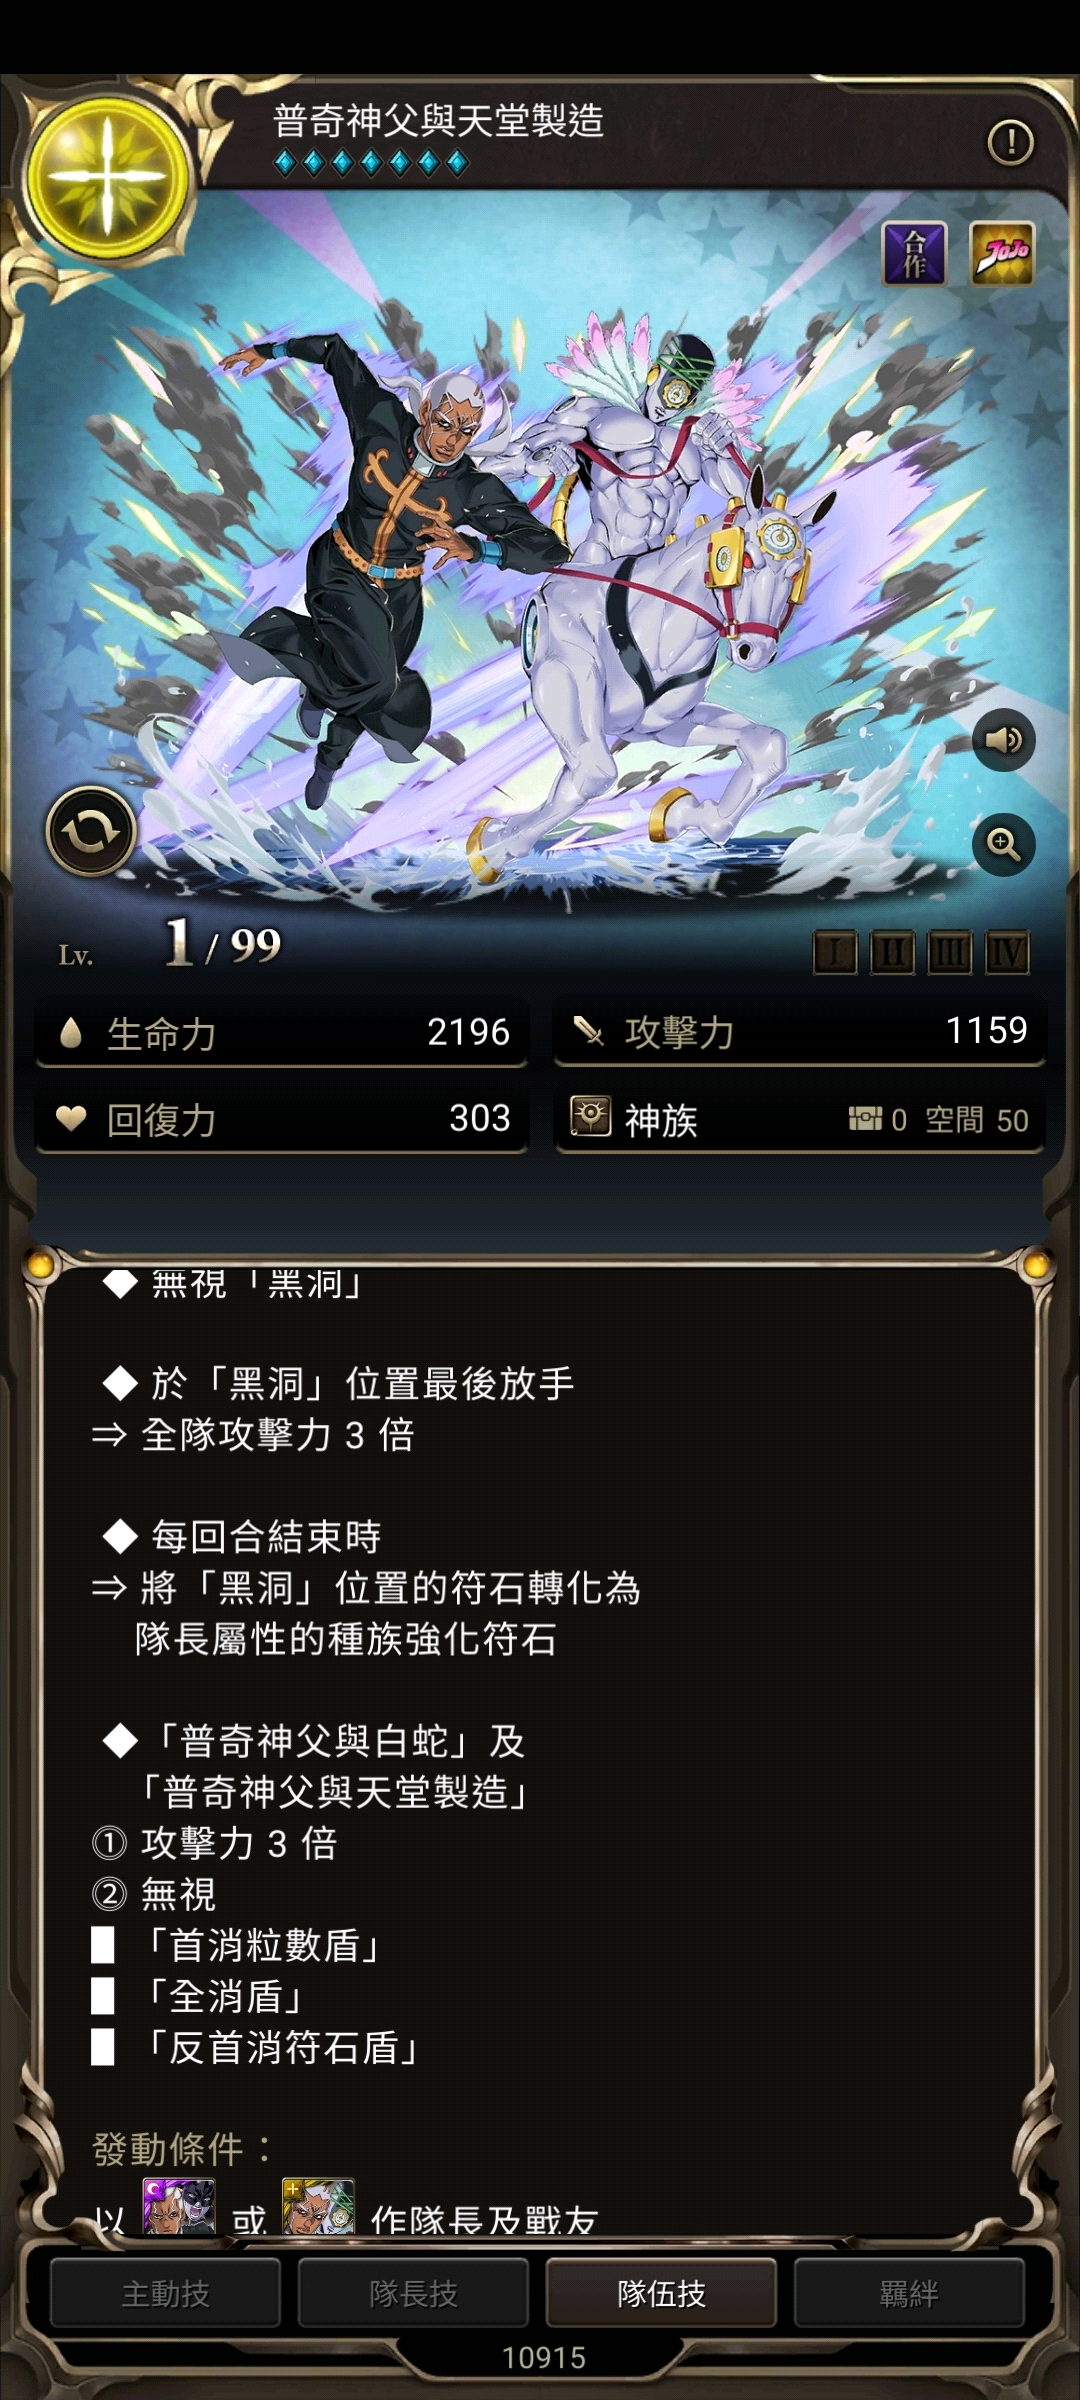
Task: Open the 隊伍技 tab
Action: (x=662, y=2293)
